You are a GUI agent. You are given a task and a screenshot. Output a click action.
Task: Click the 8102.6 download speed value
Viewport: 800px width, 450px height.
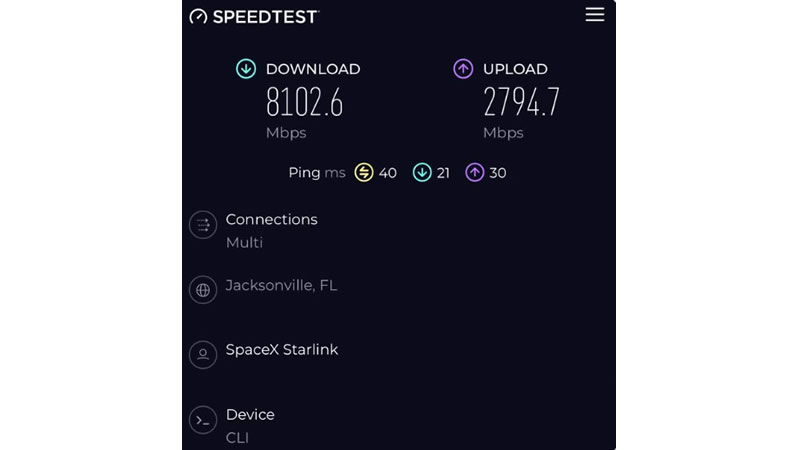304,102
